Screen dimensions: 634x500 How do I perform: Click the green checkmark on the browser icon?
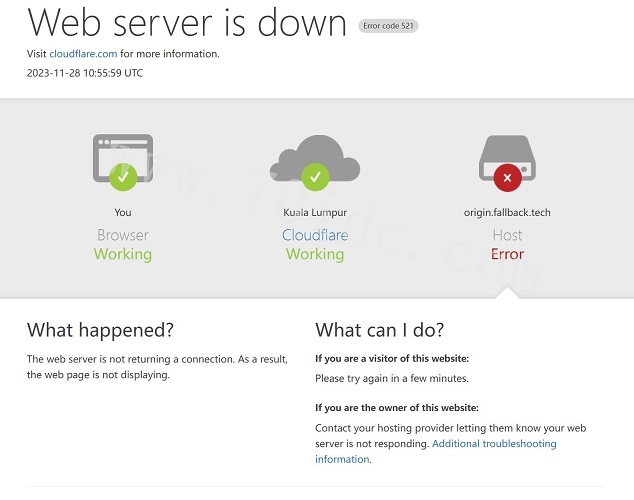coord(123,178)
